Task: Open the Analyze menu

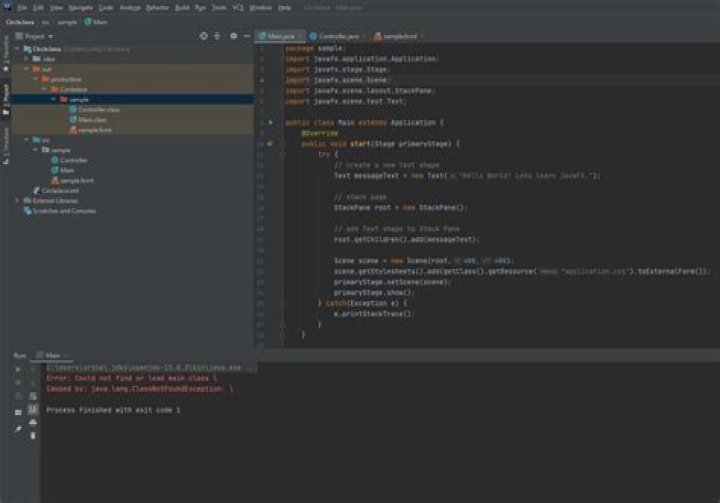Action: tap(130, 8)
